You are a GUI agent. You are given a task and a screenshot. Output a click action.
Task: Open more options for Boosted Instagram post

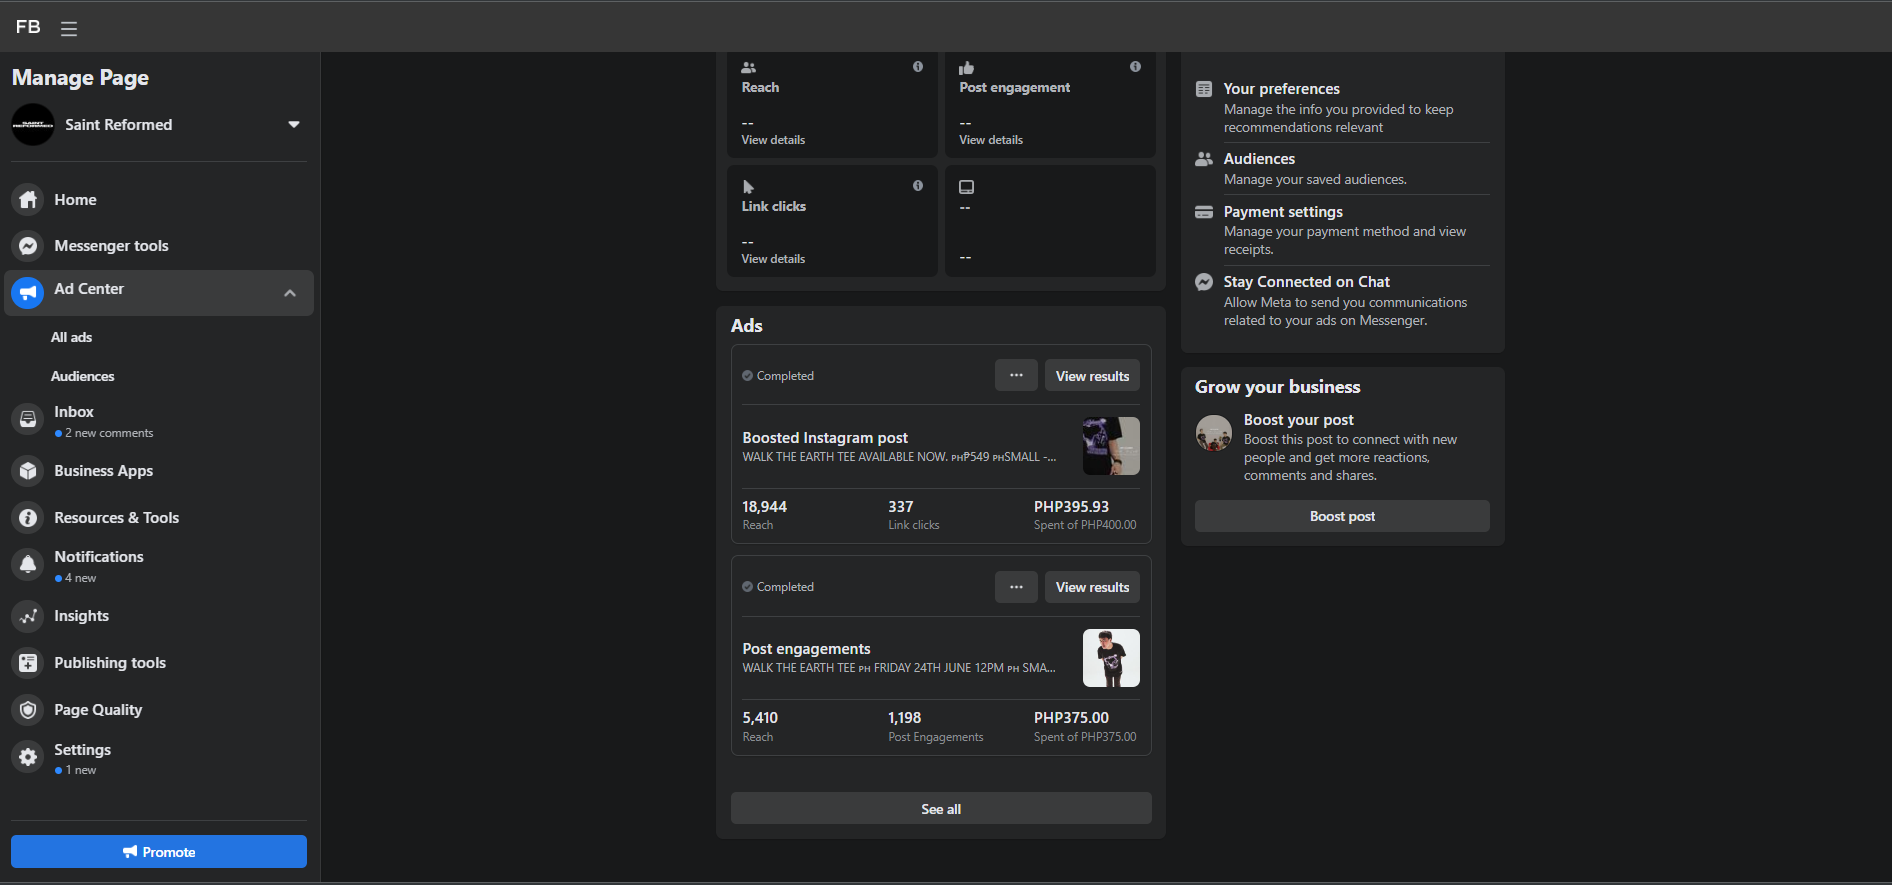click(x=1016, y=376)
